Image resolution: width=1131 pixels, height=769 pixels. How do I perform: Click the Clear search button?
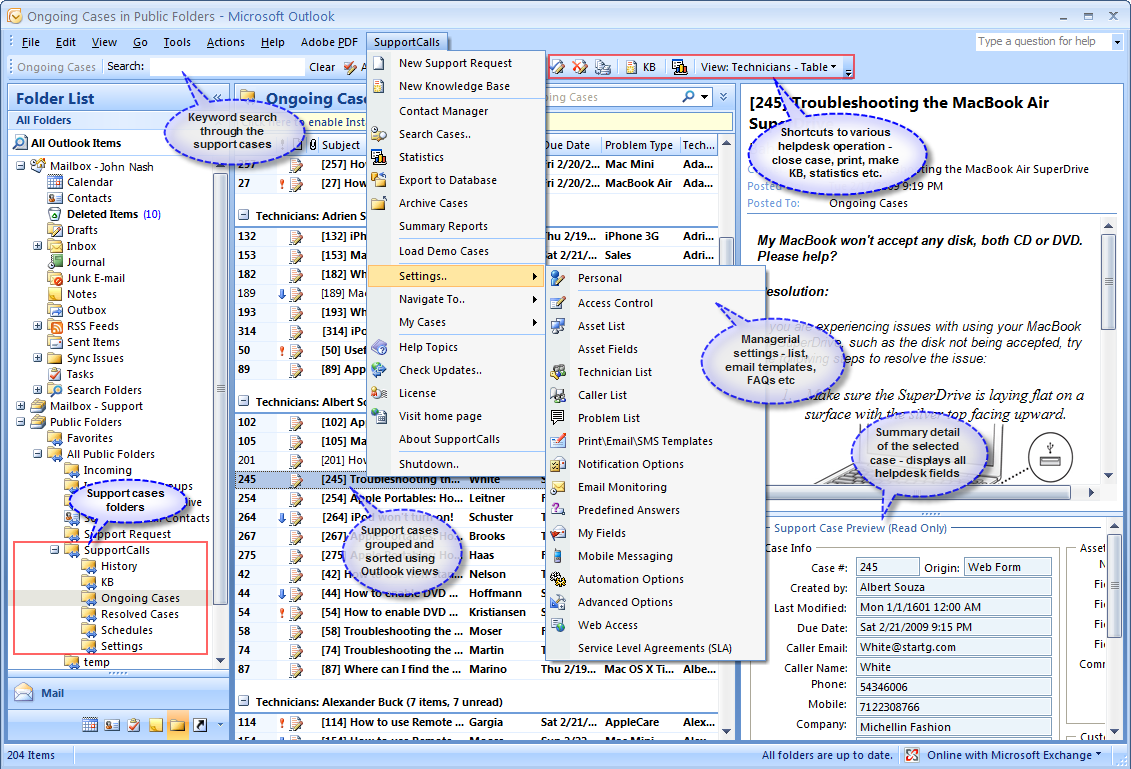pyautogui.click(x=322, y=67)
